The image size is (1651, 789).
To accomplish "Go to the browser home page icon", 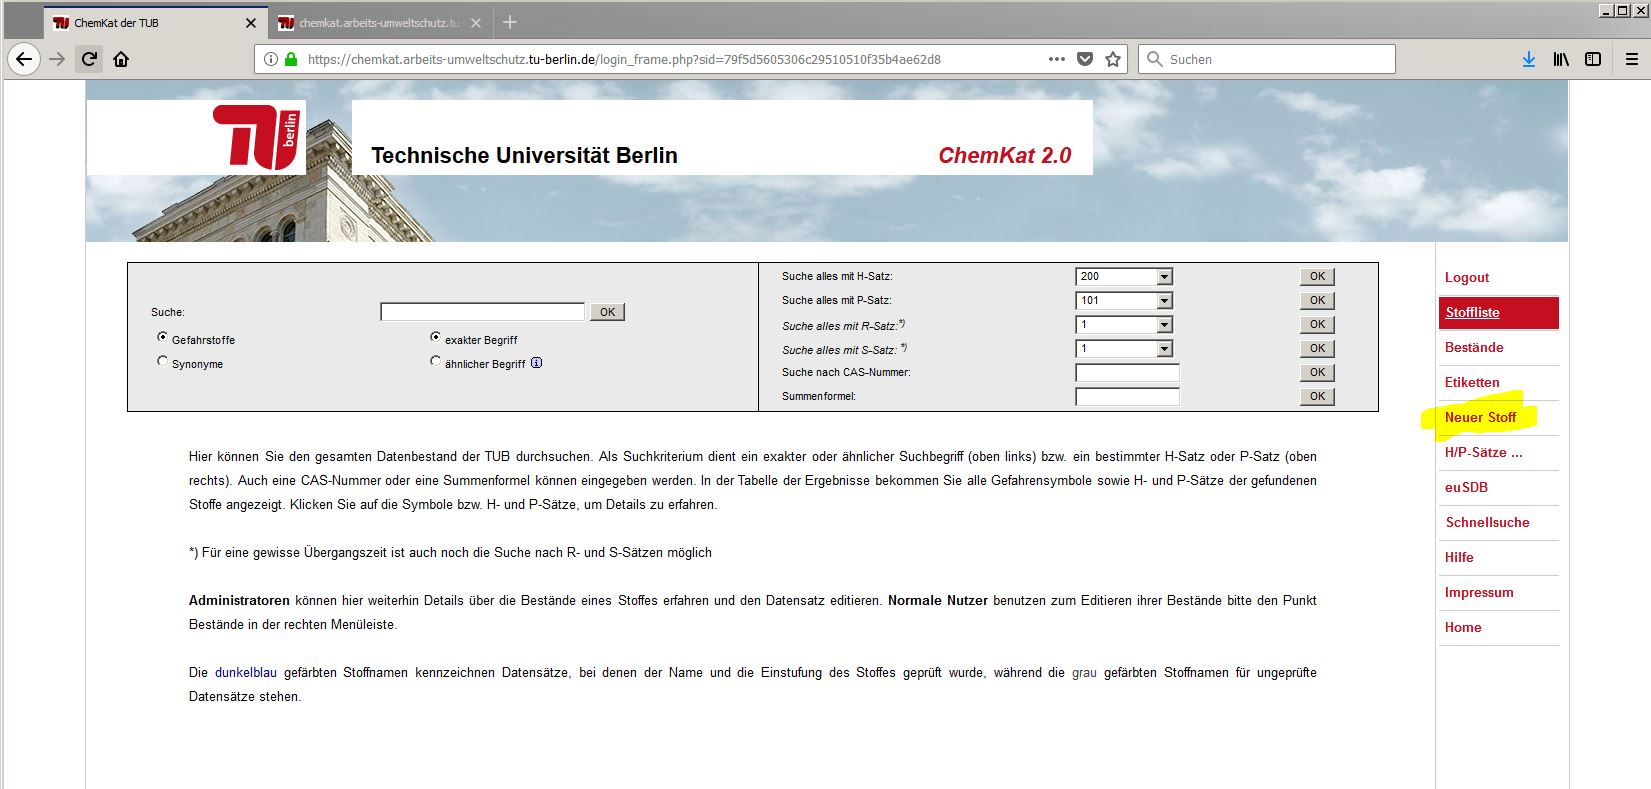I will [121, 59].
